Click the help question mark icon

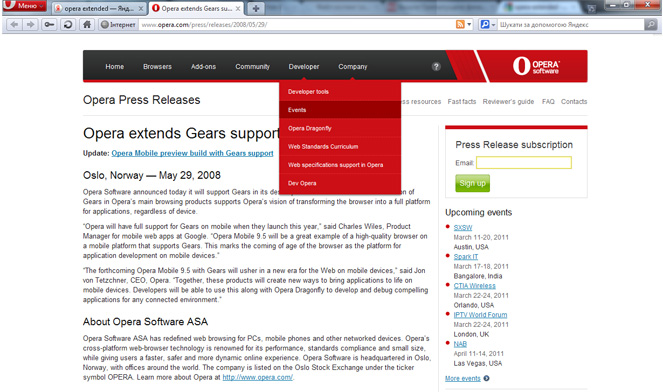click(436, 66)
